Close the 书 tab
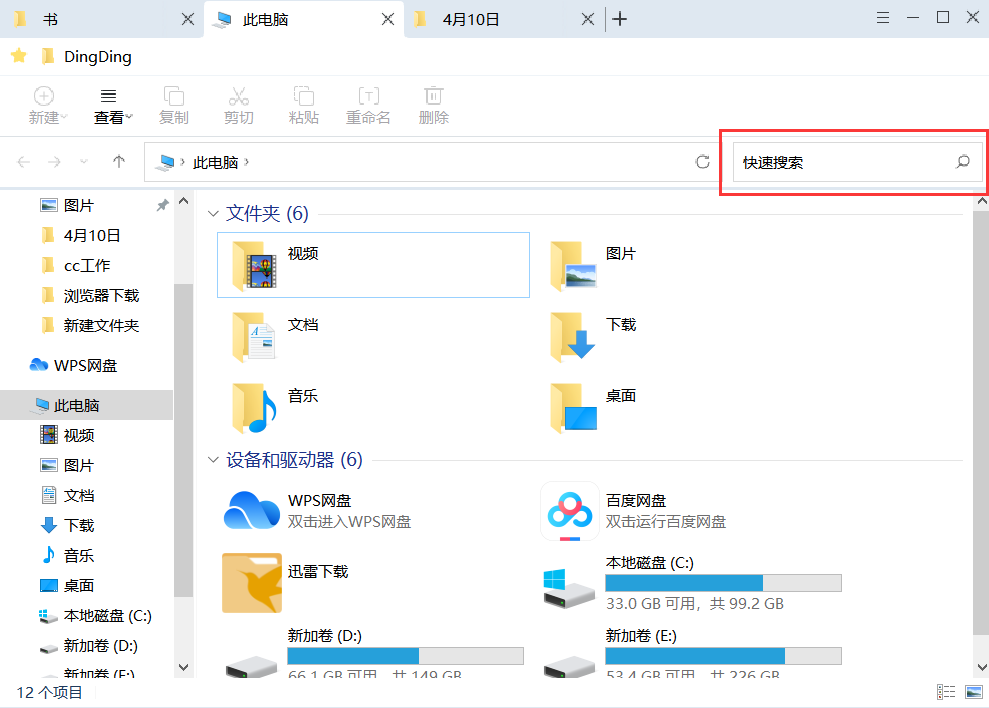This screenshot has height=708, width=989. pos(188,20)
